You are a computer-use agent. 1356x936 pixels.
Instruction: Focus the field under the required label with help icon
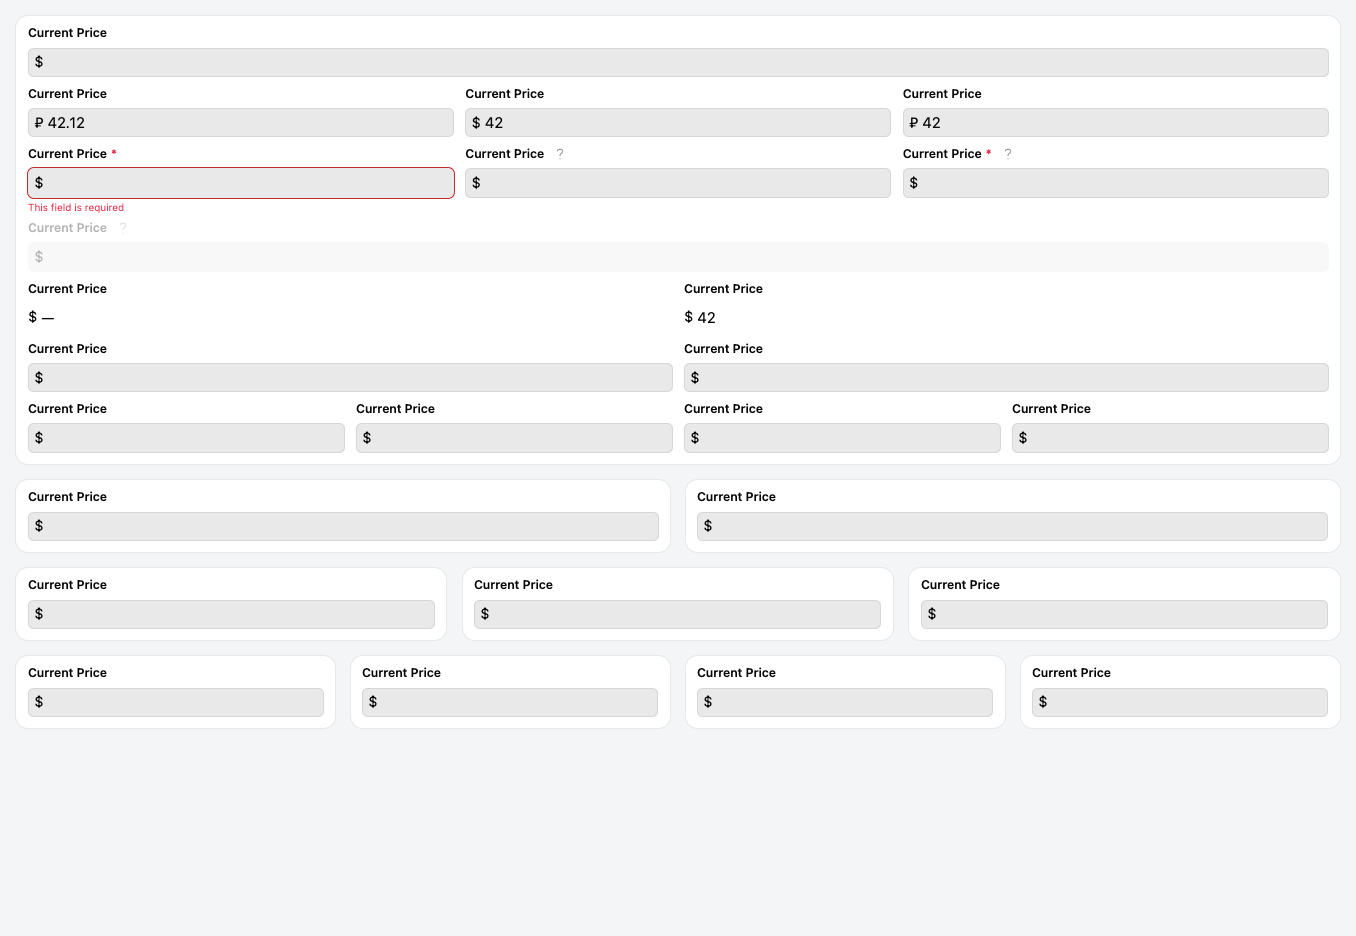click(1115, 183)
